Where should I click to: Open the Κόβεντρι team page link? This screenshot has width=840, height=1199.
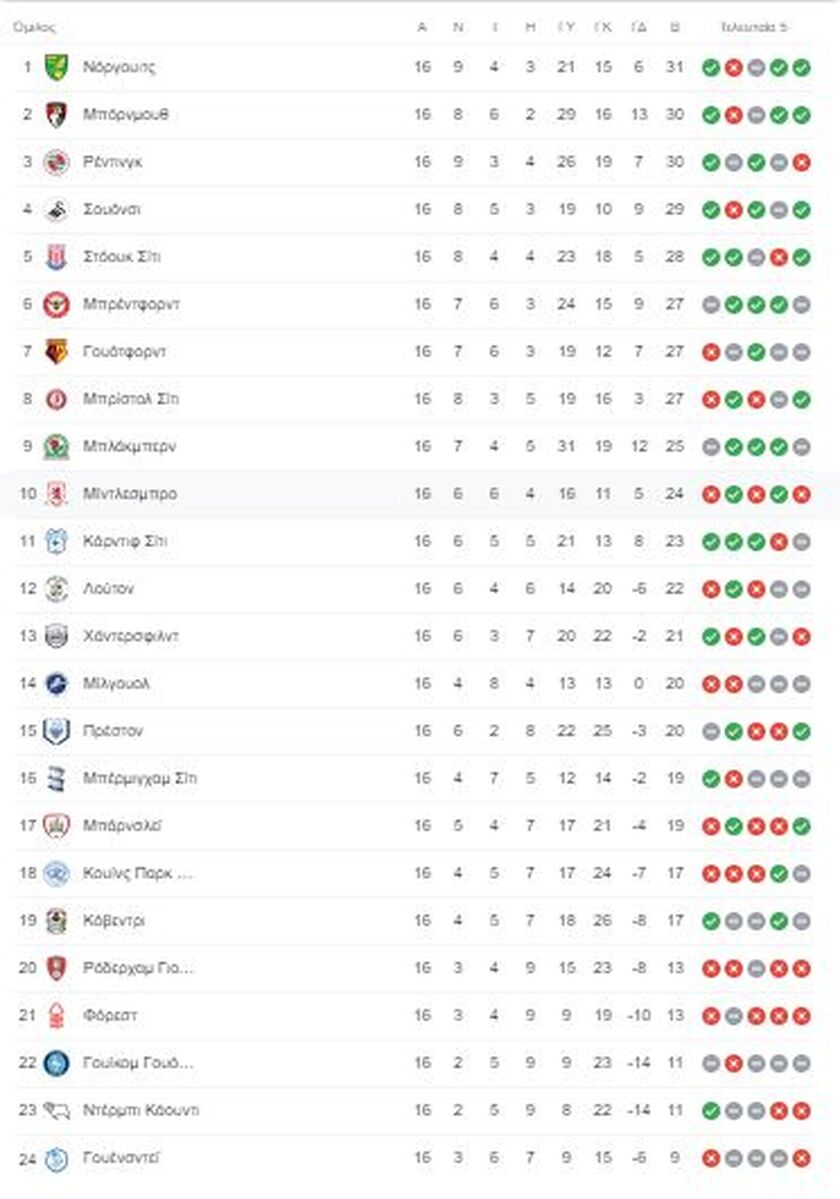point(114,921)
